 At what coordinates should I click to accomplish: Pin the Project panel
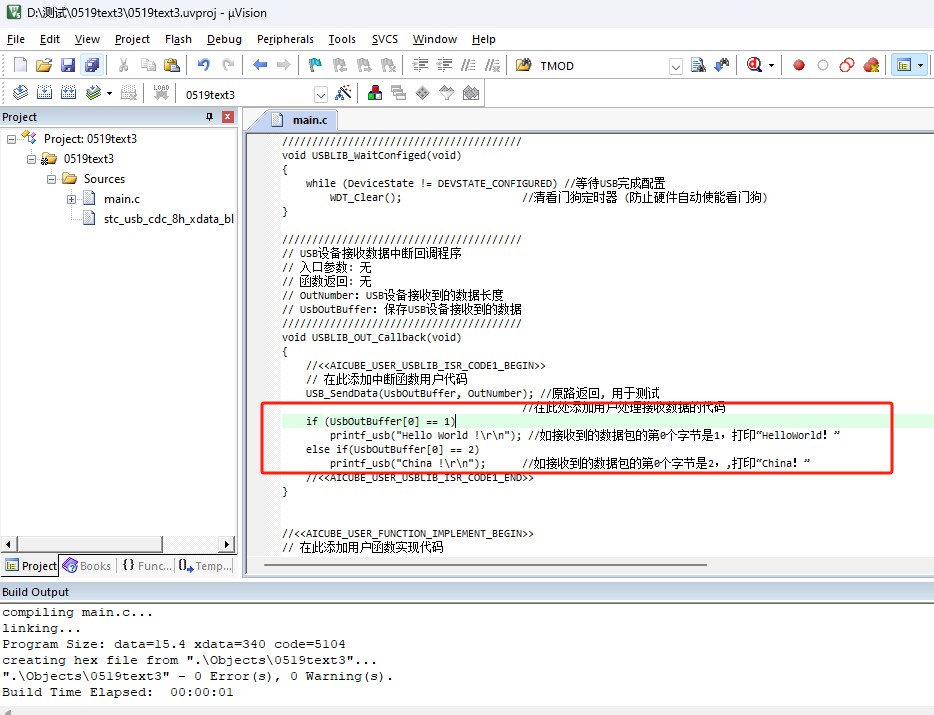coord(209,117)
